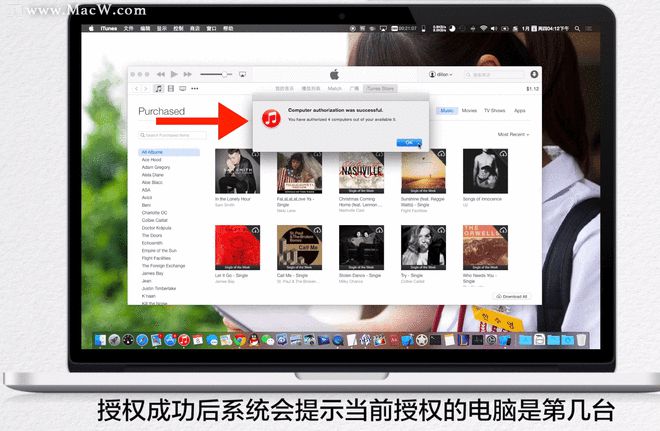
Task: Click the iTunes search field
Action: [495, 74]
